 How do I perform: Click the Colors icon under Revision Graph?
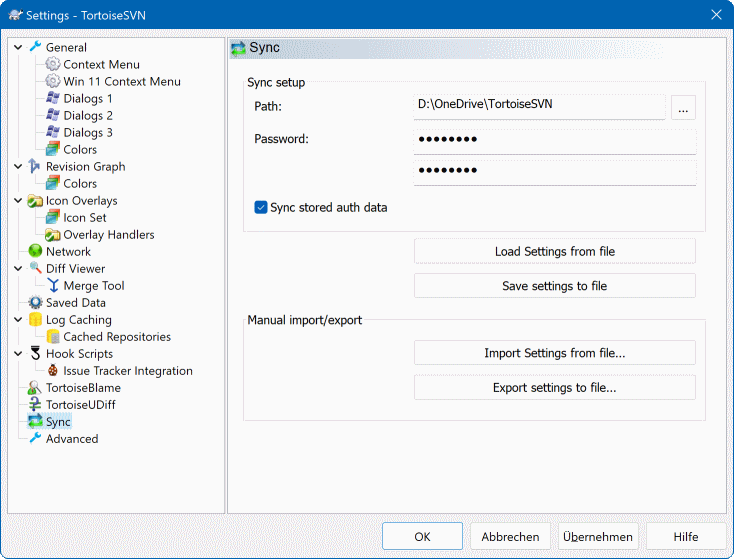pos(53,183)
